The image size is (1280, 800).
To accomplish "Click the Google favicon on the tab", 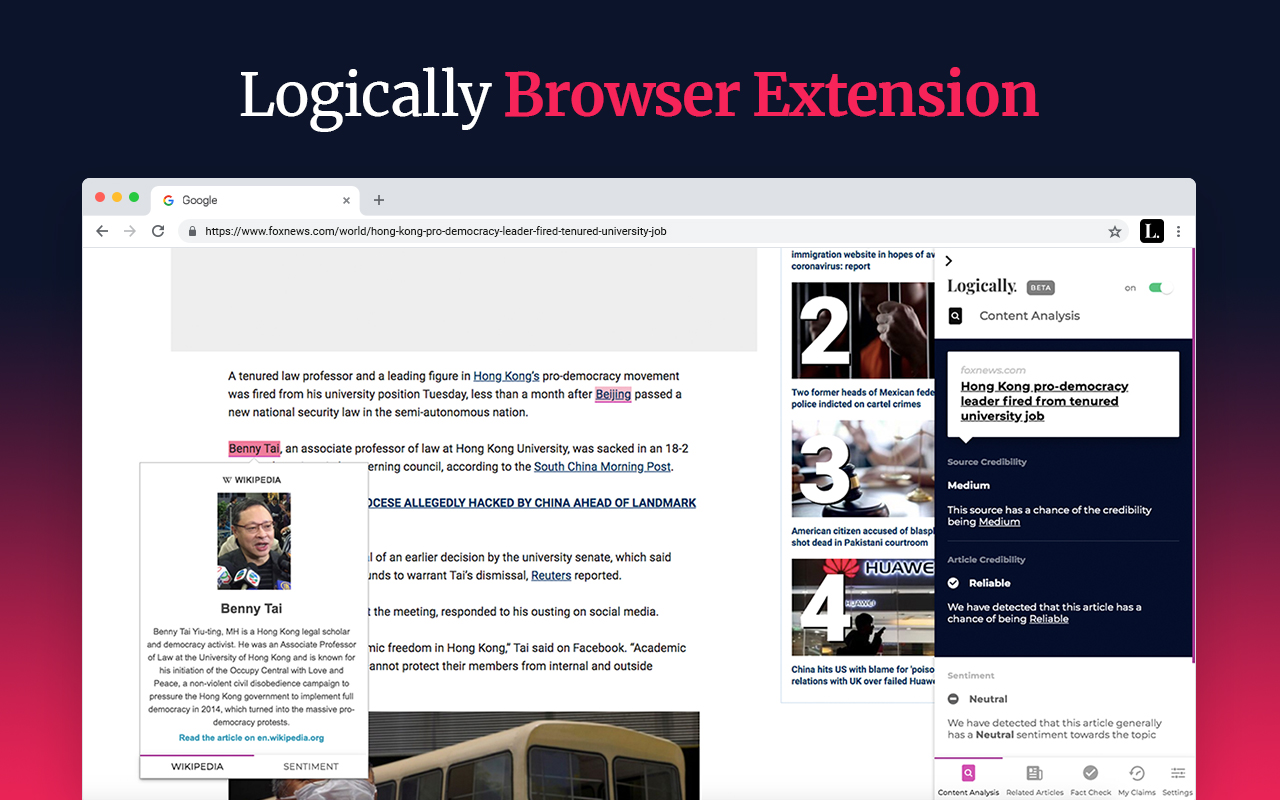I will (x=169, y=200).
